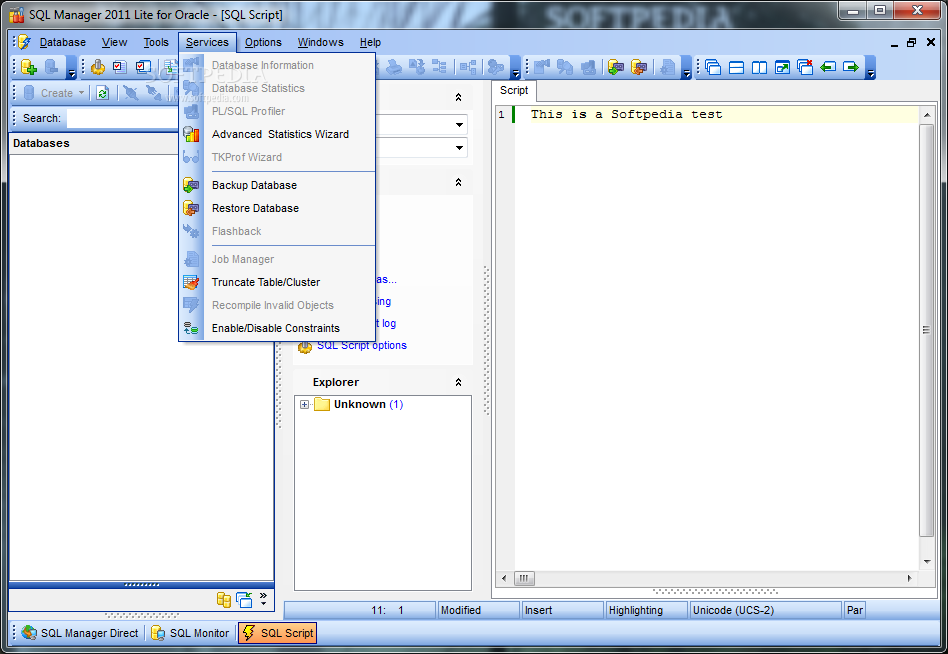Restore the inner SQL Script child window
This screenshot has width=948, height=654.
click(x=911, y=42)
